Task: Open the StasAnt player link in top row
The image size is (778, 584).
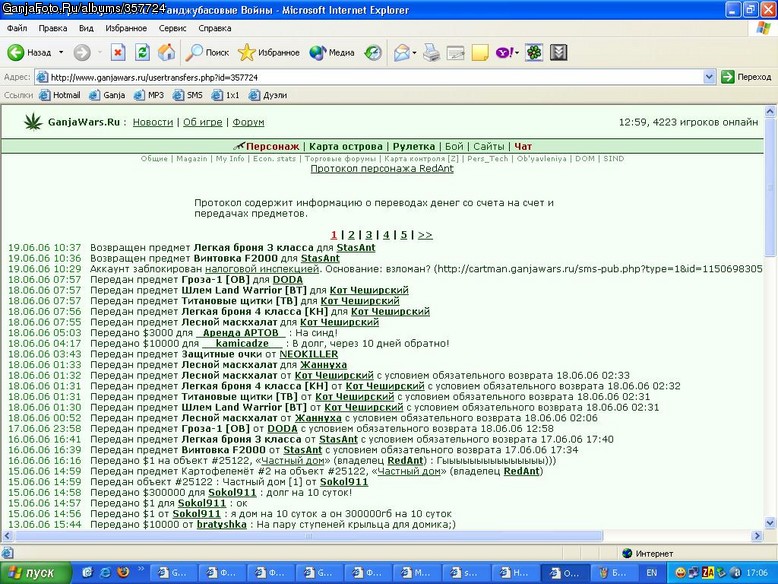Action: 356,248
